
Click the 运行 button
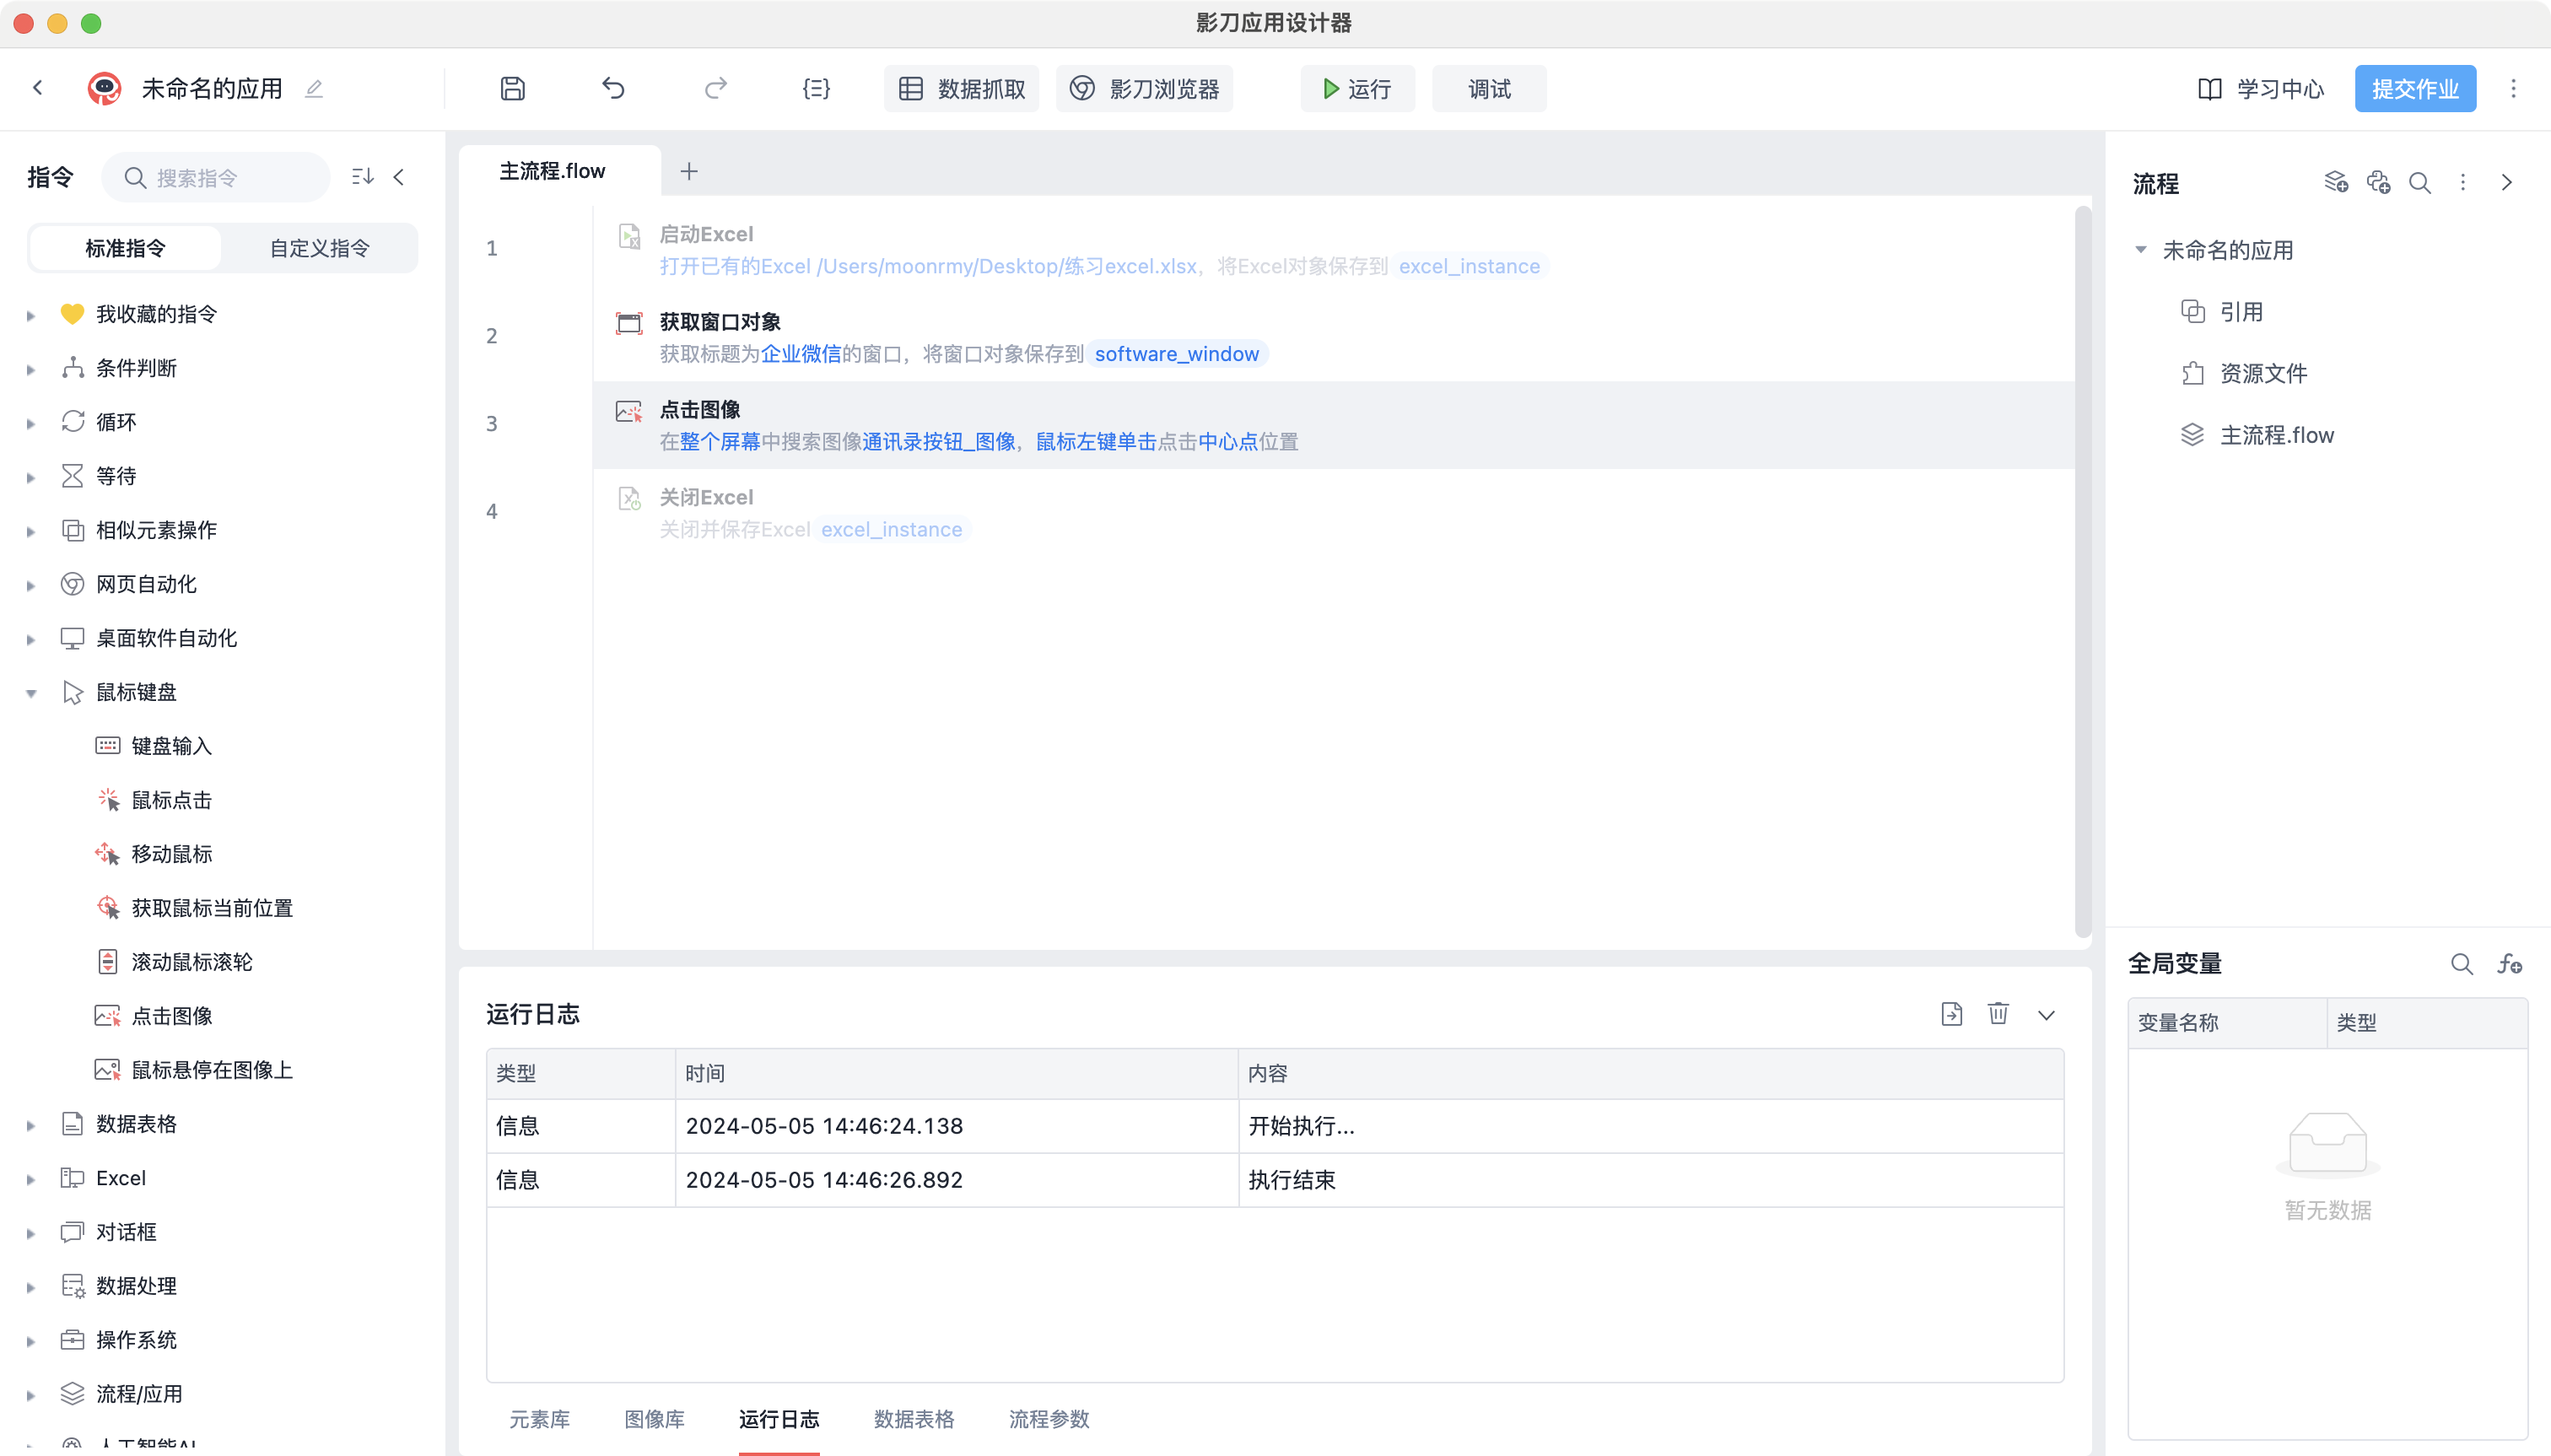point(1357,89)
